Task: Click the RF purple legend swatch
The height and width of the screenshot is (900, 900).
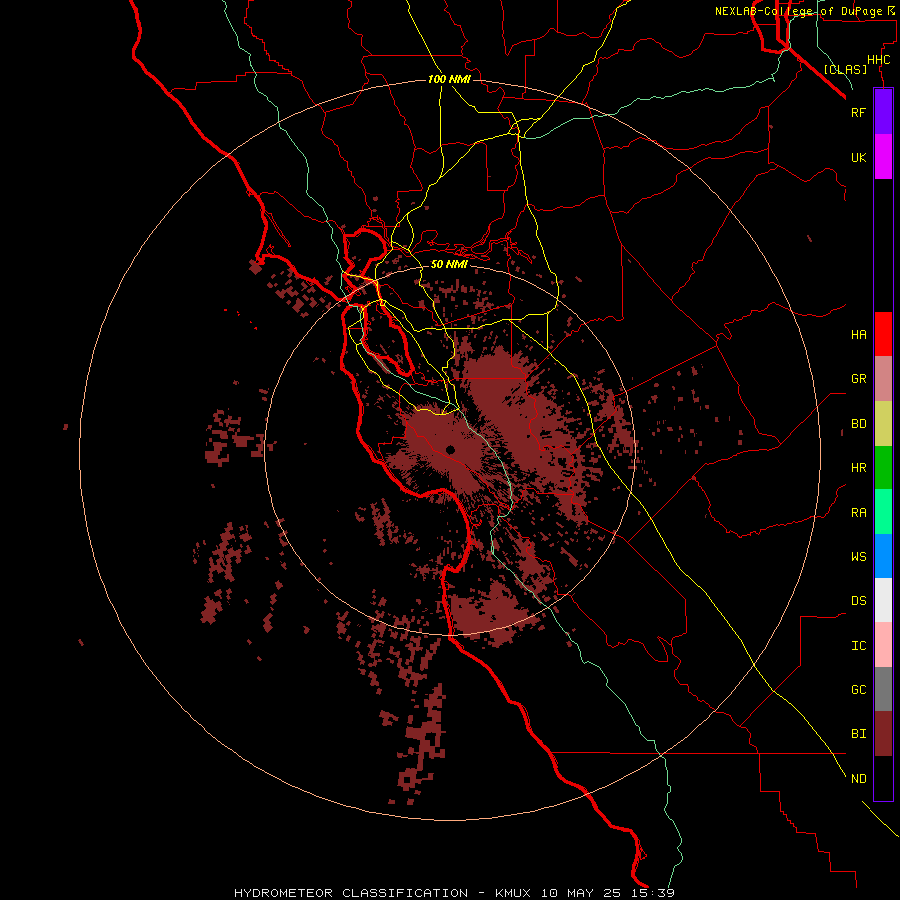Action: pos(883,112)
